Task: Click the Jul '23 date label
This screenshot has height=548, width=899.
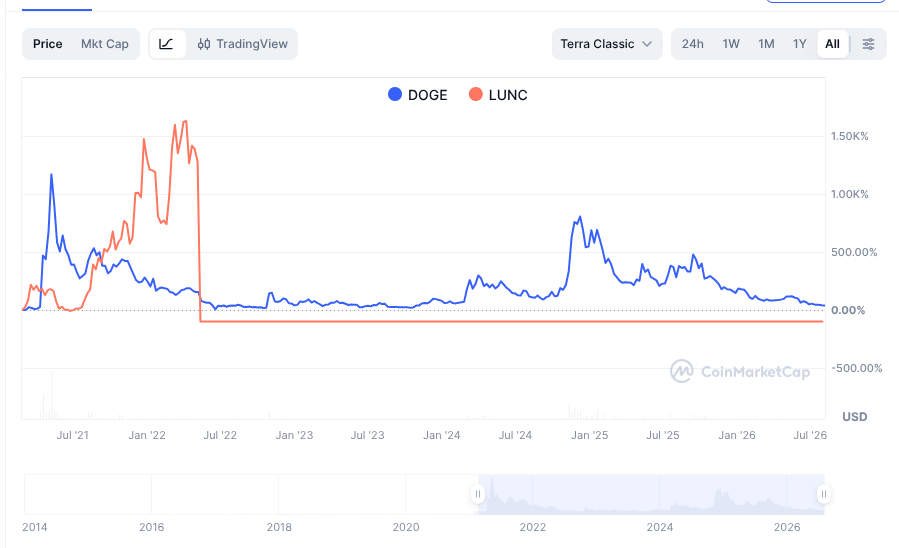Action: pyautogui.click(x=368, y=435)
